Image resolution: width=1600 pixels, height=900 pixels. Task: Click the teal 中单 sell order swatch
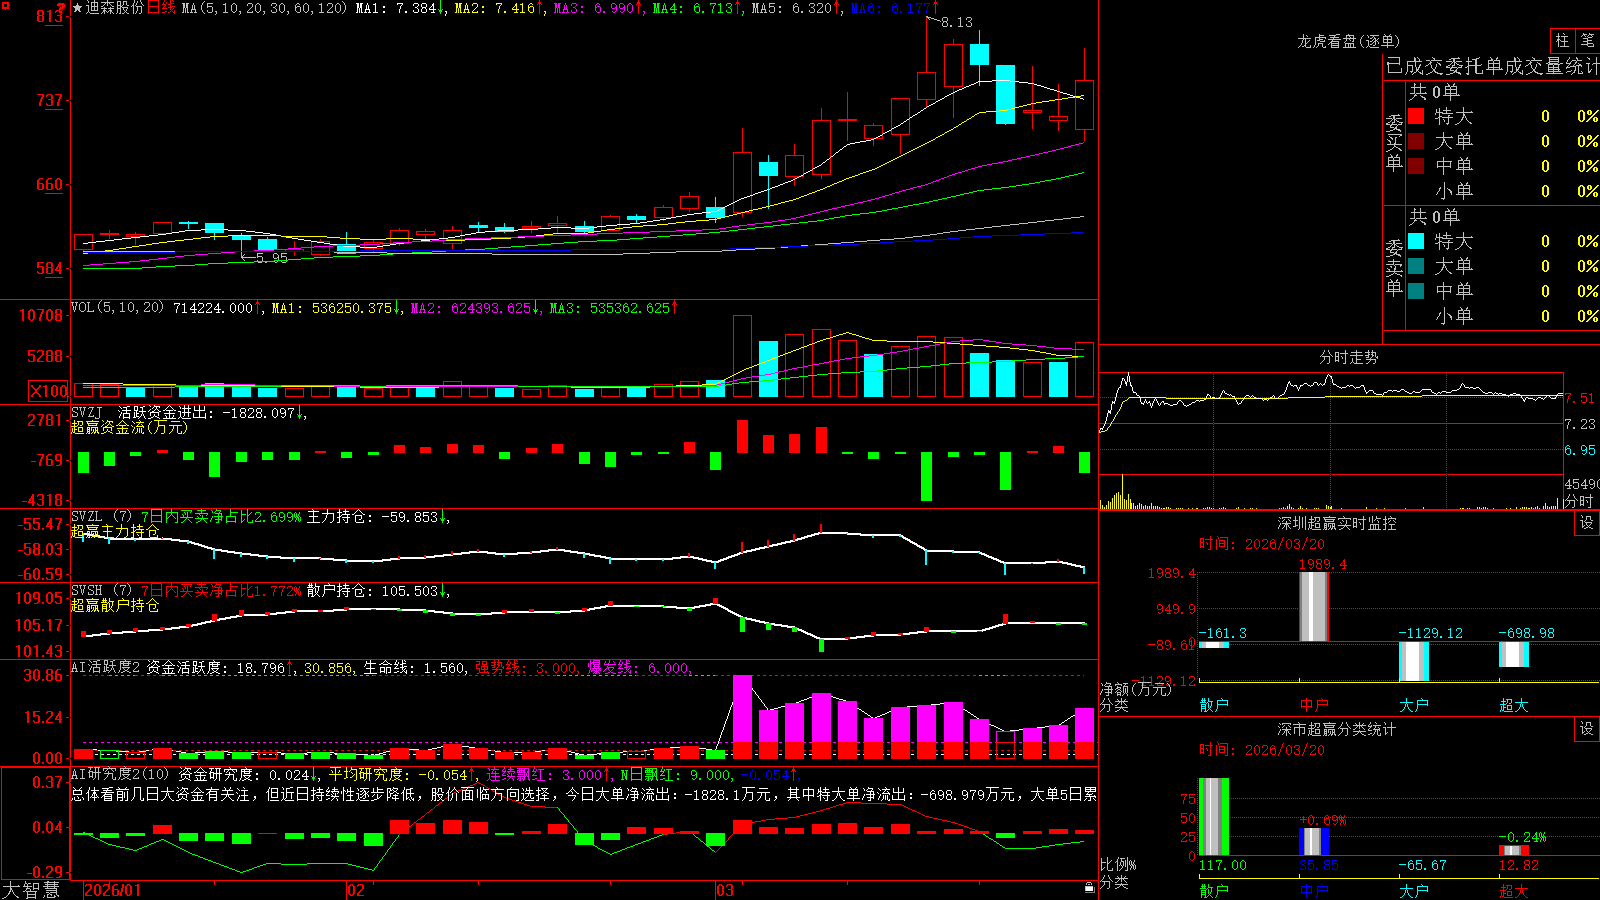(1416, 291)
